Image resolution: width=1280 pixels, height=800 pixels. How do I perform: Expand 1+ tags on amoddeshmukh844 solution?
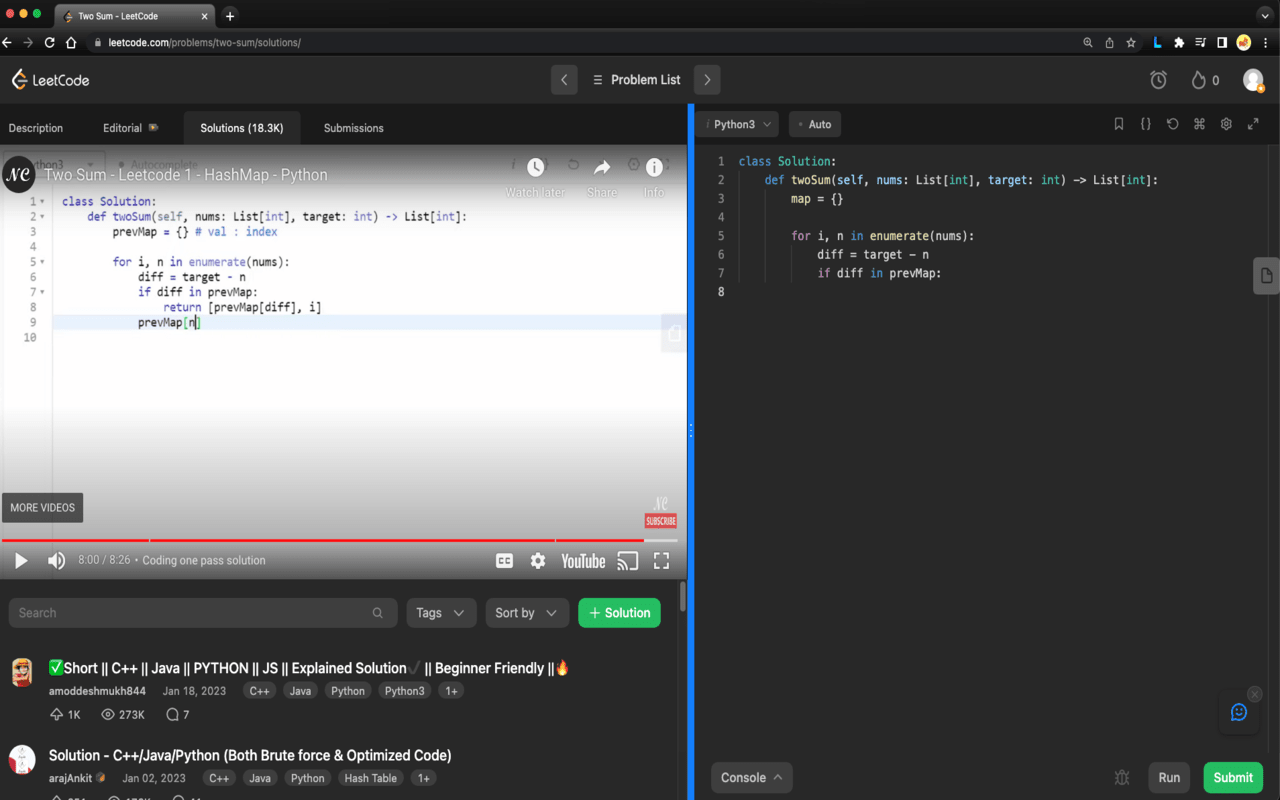click(452, 691)
